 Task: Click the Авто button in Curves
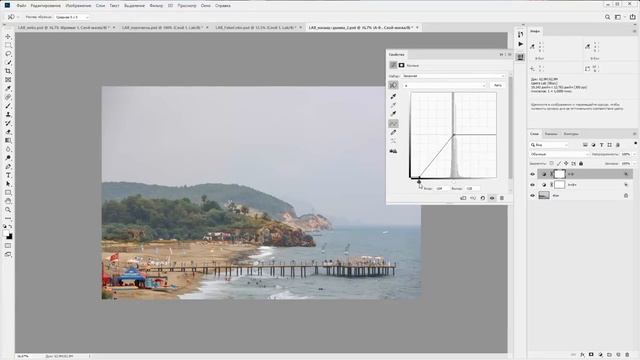tap(498, 85)
